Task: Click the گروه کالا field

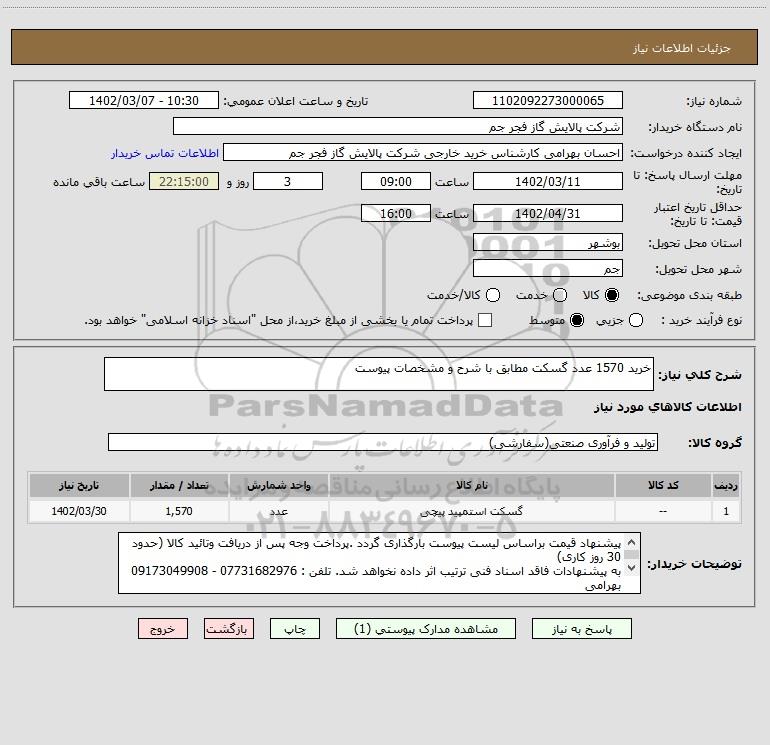Action: tap(383, 442)
